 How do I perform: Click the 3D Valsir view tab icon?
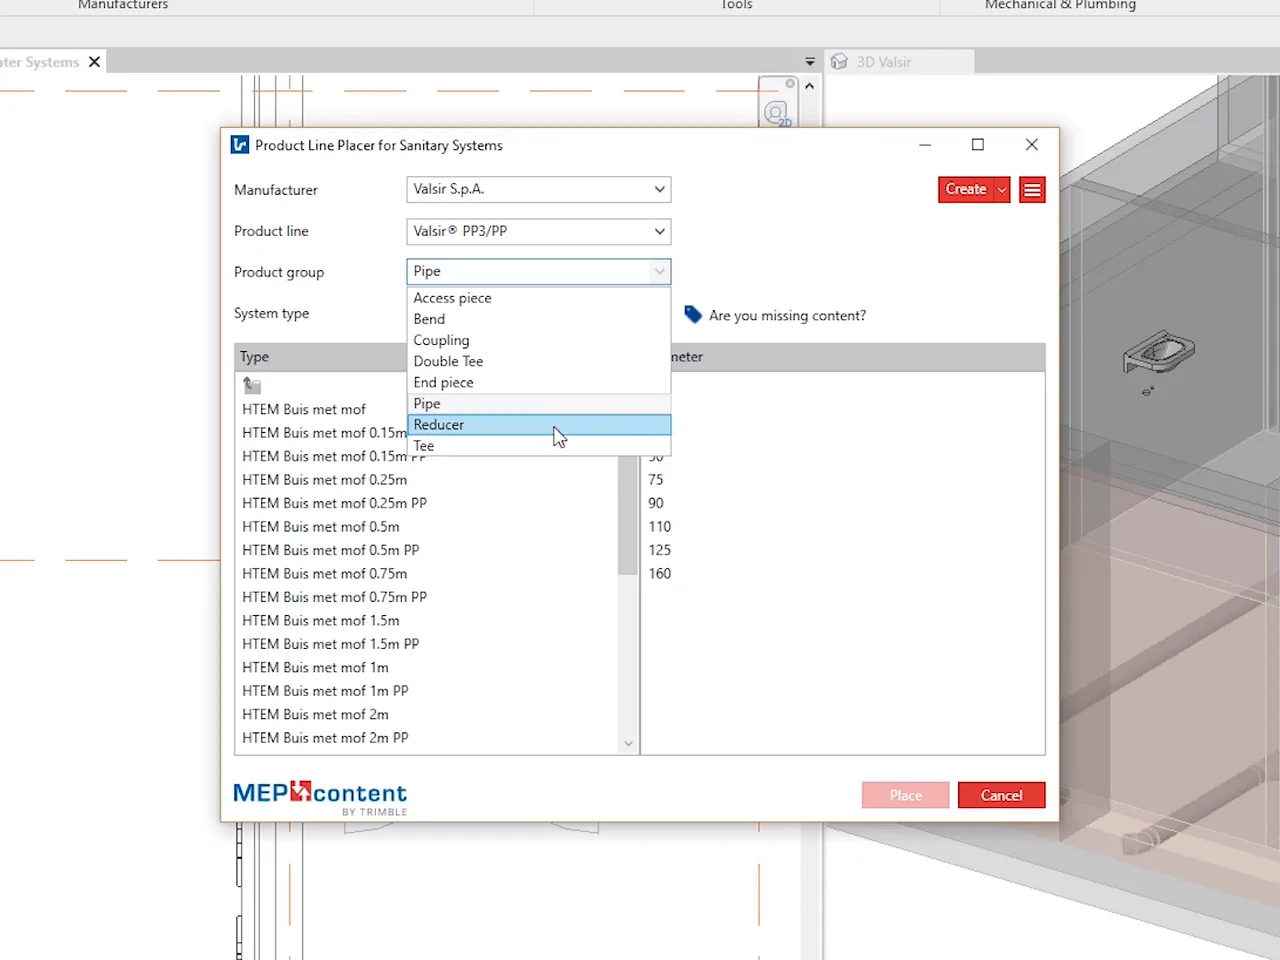(839, 62)
